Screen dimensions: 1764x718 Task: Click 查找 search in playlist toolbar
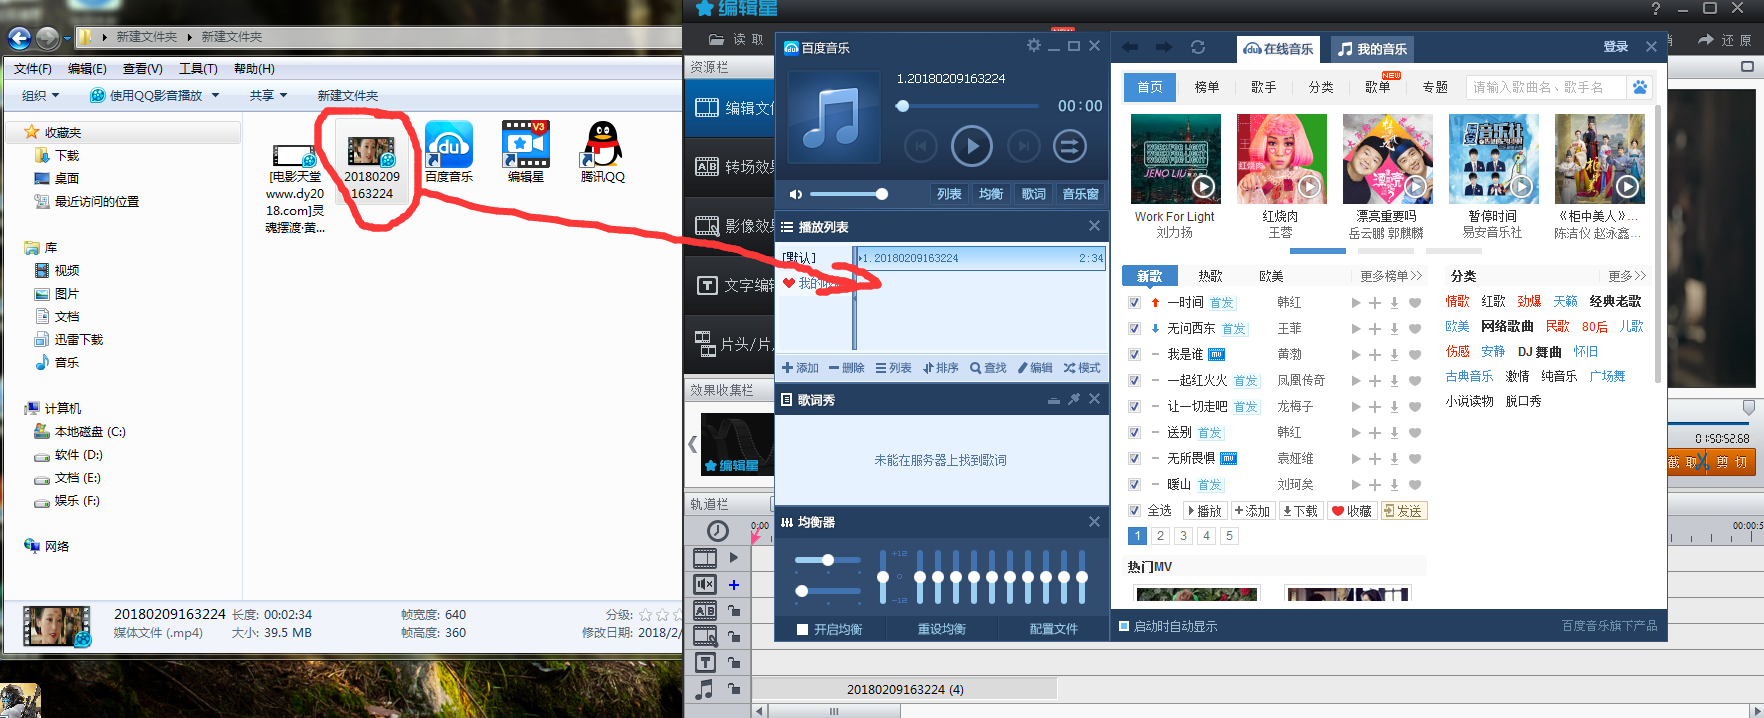point(988,368)
